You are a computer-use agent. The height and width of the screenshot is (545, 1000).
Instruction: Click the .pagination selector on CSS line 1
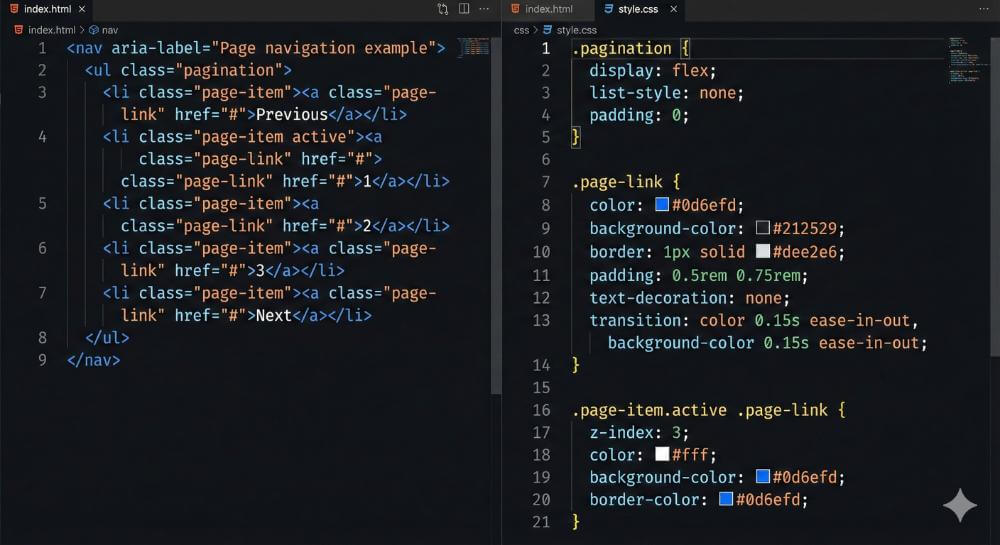pos(622,48)
